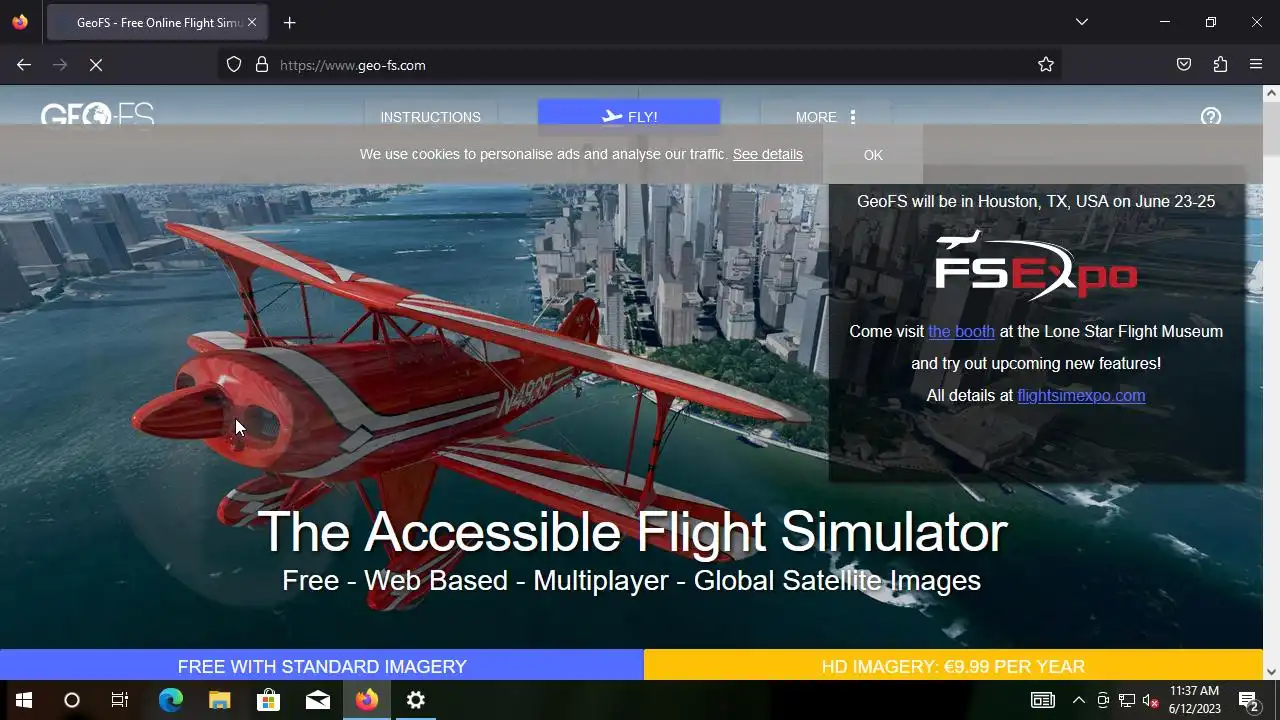Open the MORE menu
Viewport: 1280px width, 720px height.
(x=826, y=117)
